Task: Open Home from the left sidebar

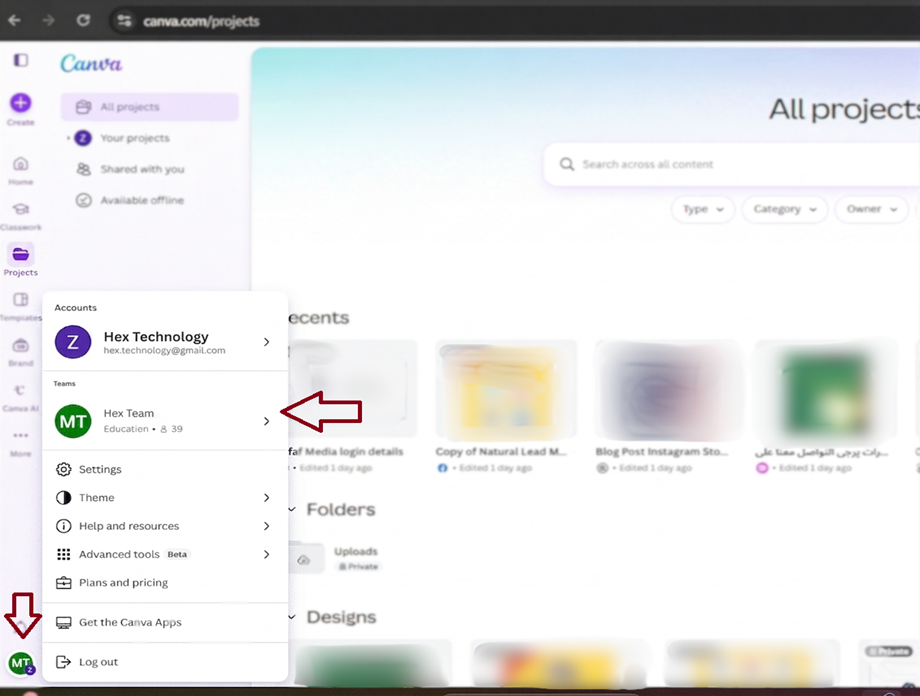Action: [x=20, y=165]
